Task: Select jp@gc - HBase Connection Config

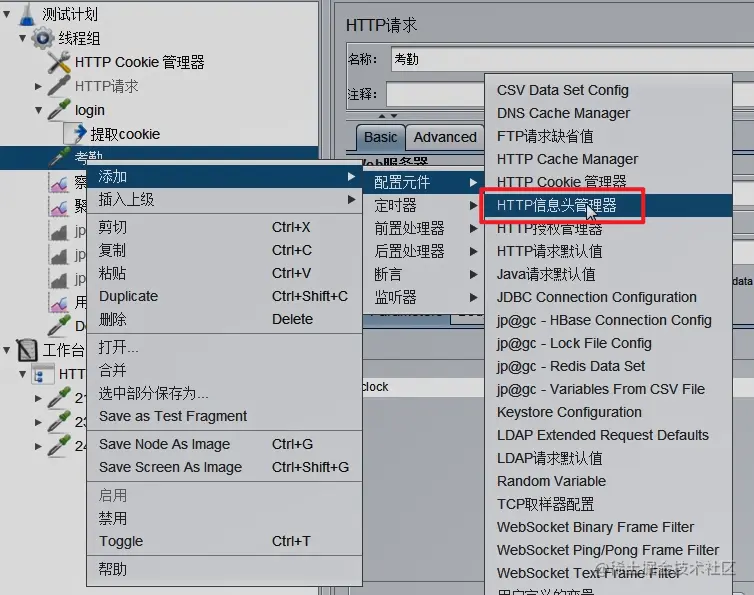Action: [608, 320]
